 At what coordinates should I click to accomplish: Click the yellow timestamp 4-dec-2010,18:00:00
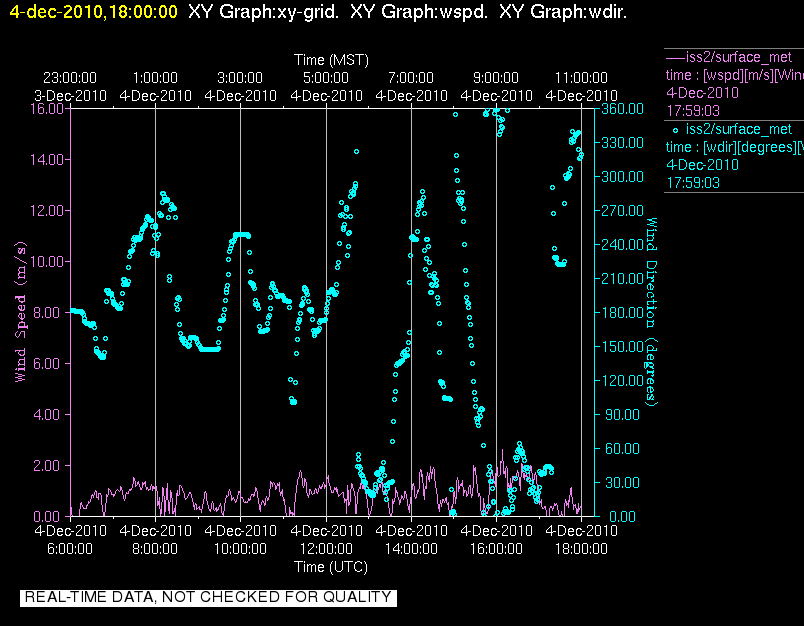94,12
